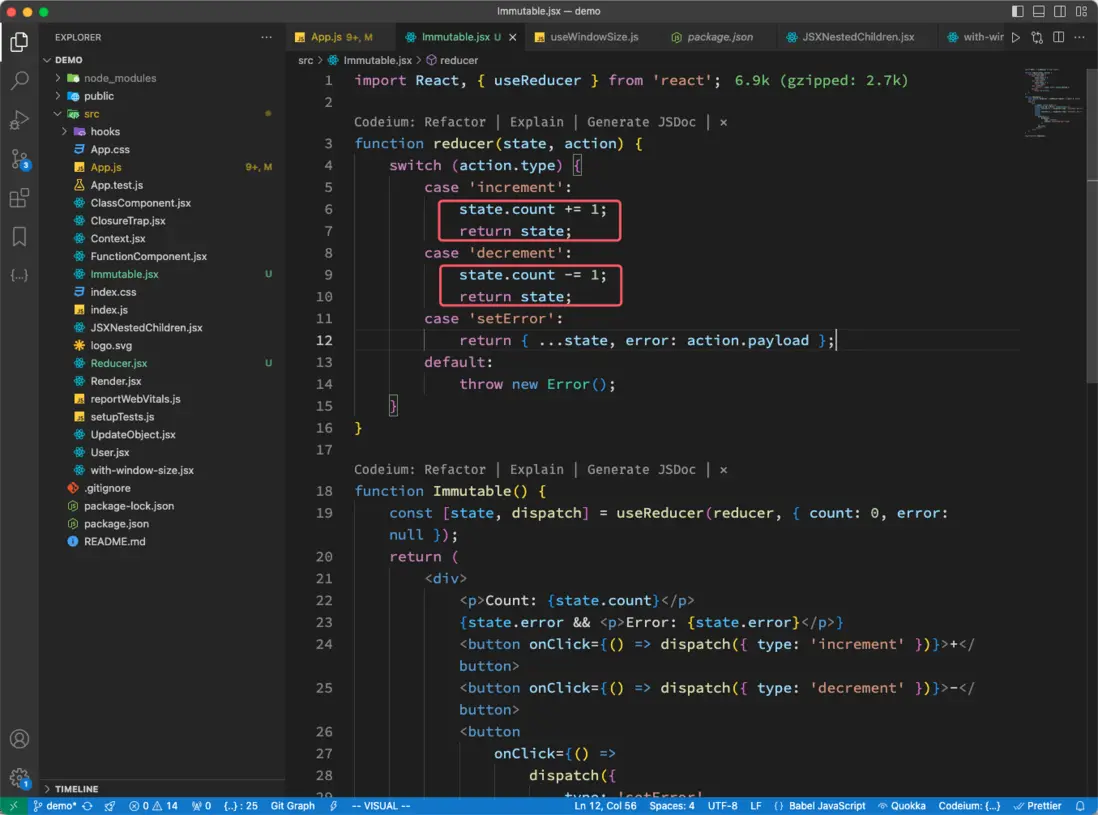Toggle the secondary side bar visibility
1098x815 pixels.
1059,11
